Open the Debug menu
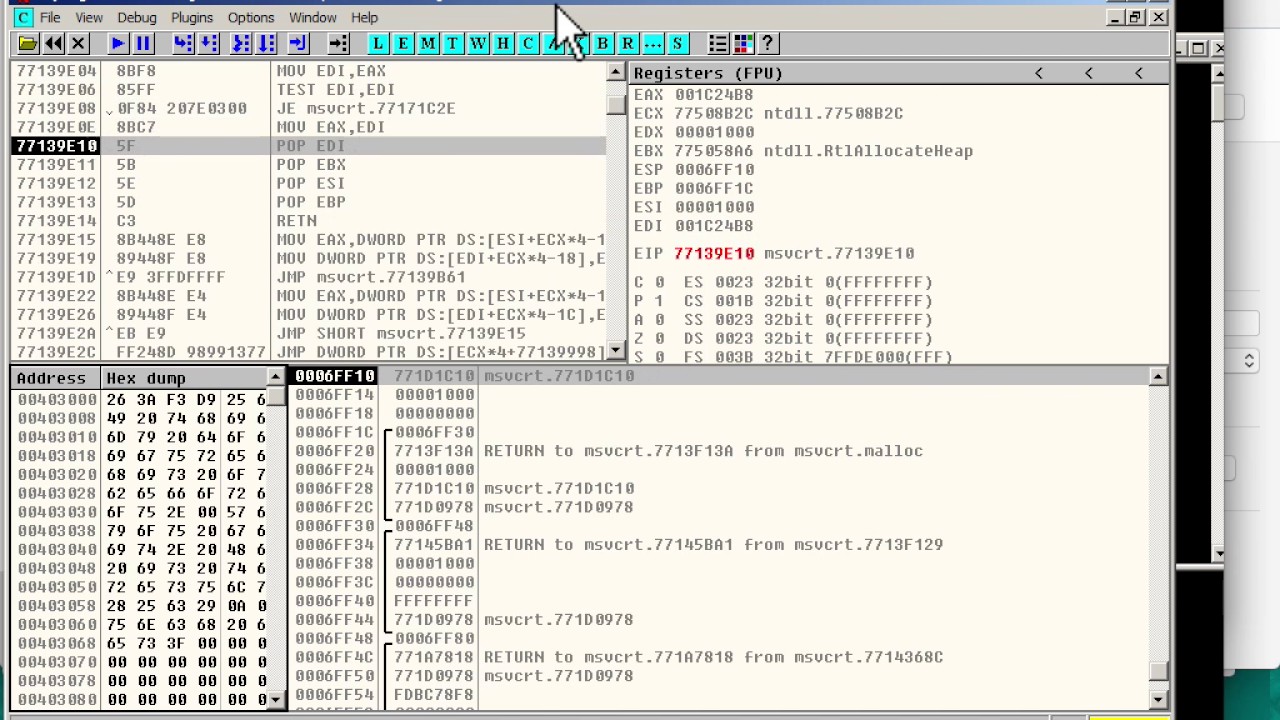The image size is (1280, 720). pyautogui.click(x=136, y=17)
